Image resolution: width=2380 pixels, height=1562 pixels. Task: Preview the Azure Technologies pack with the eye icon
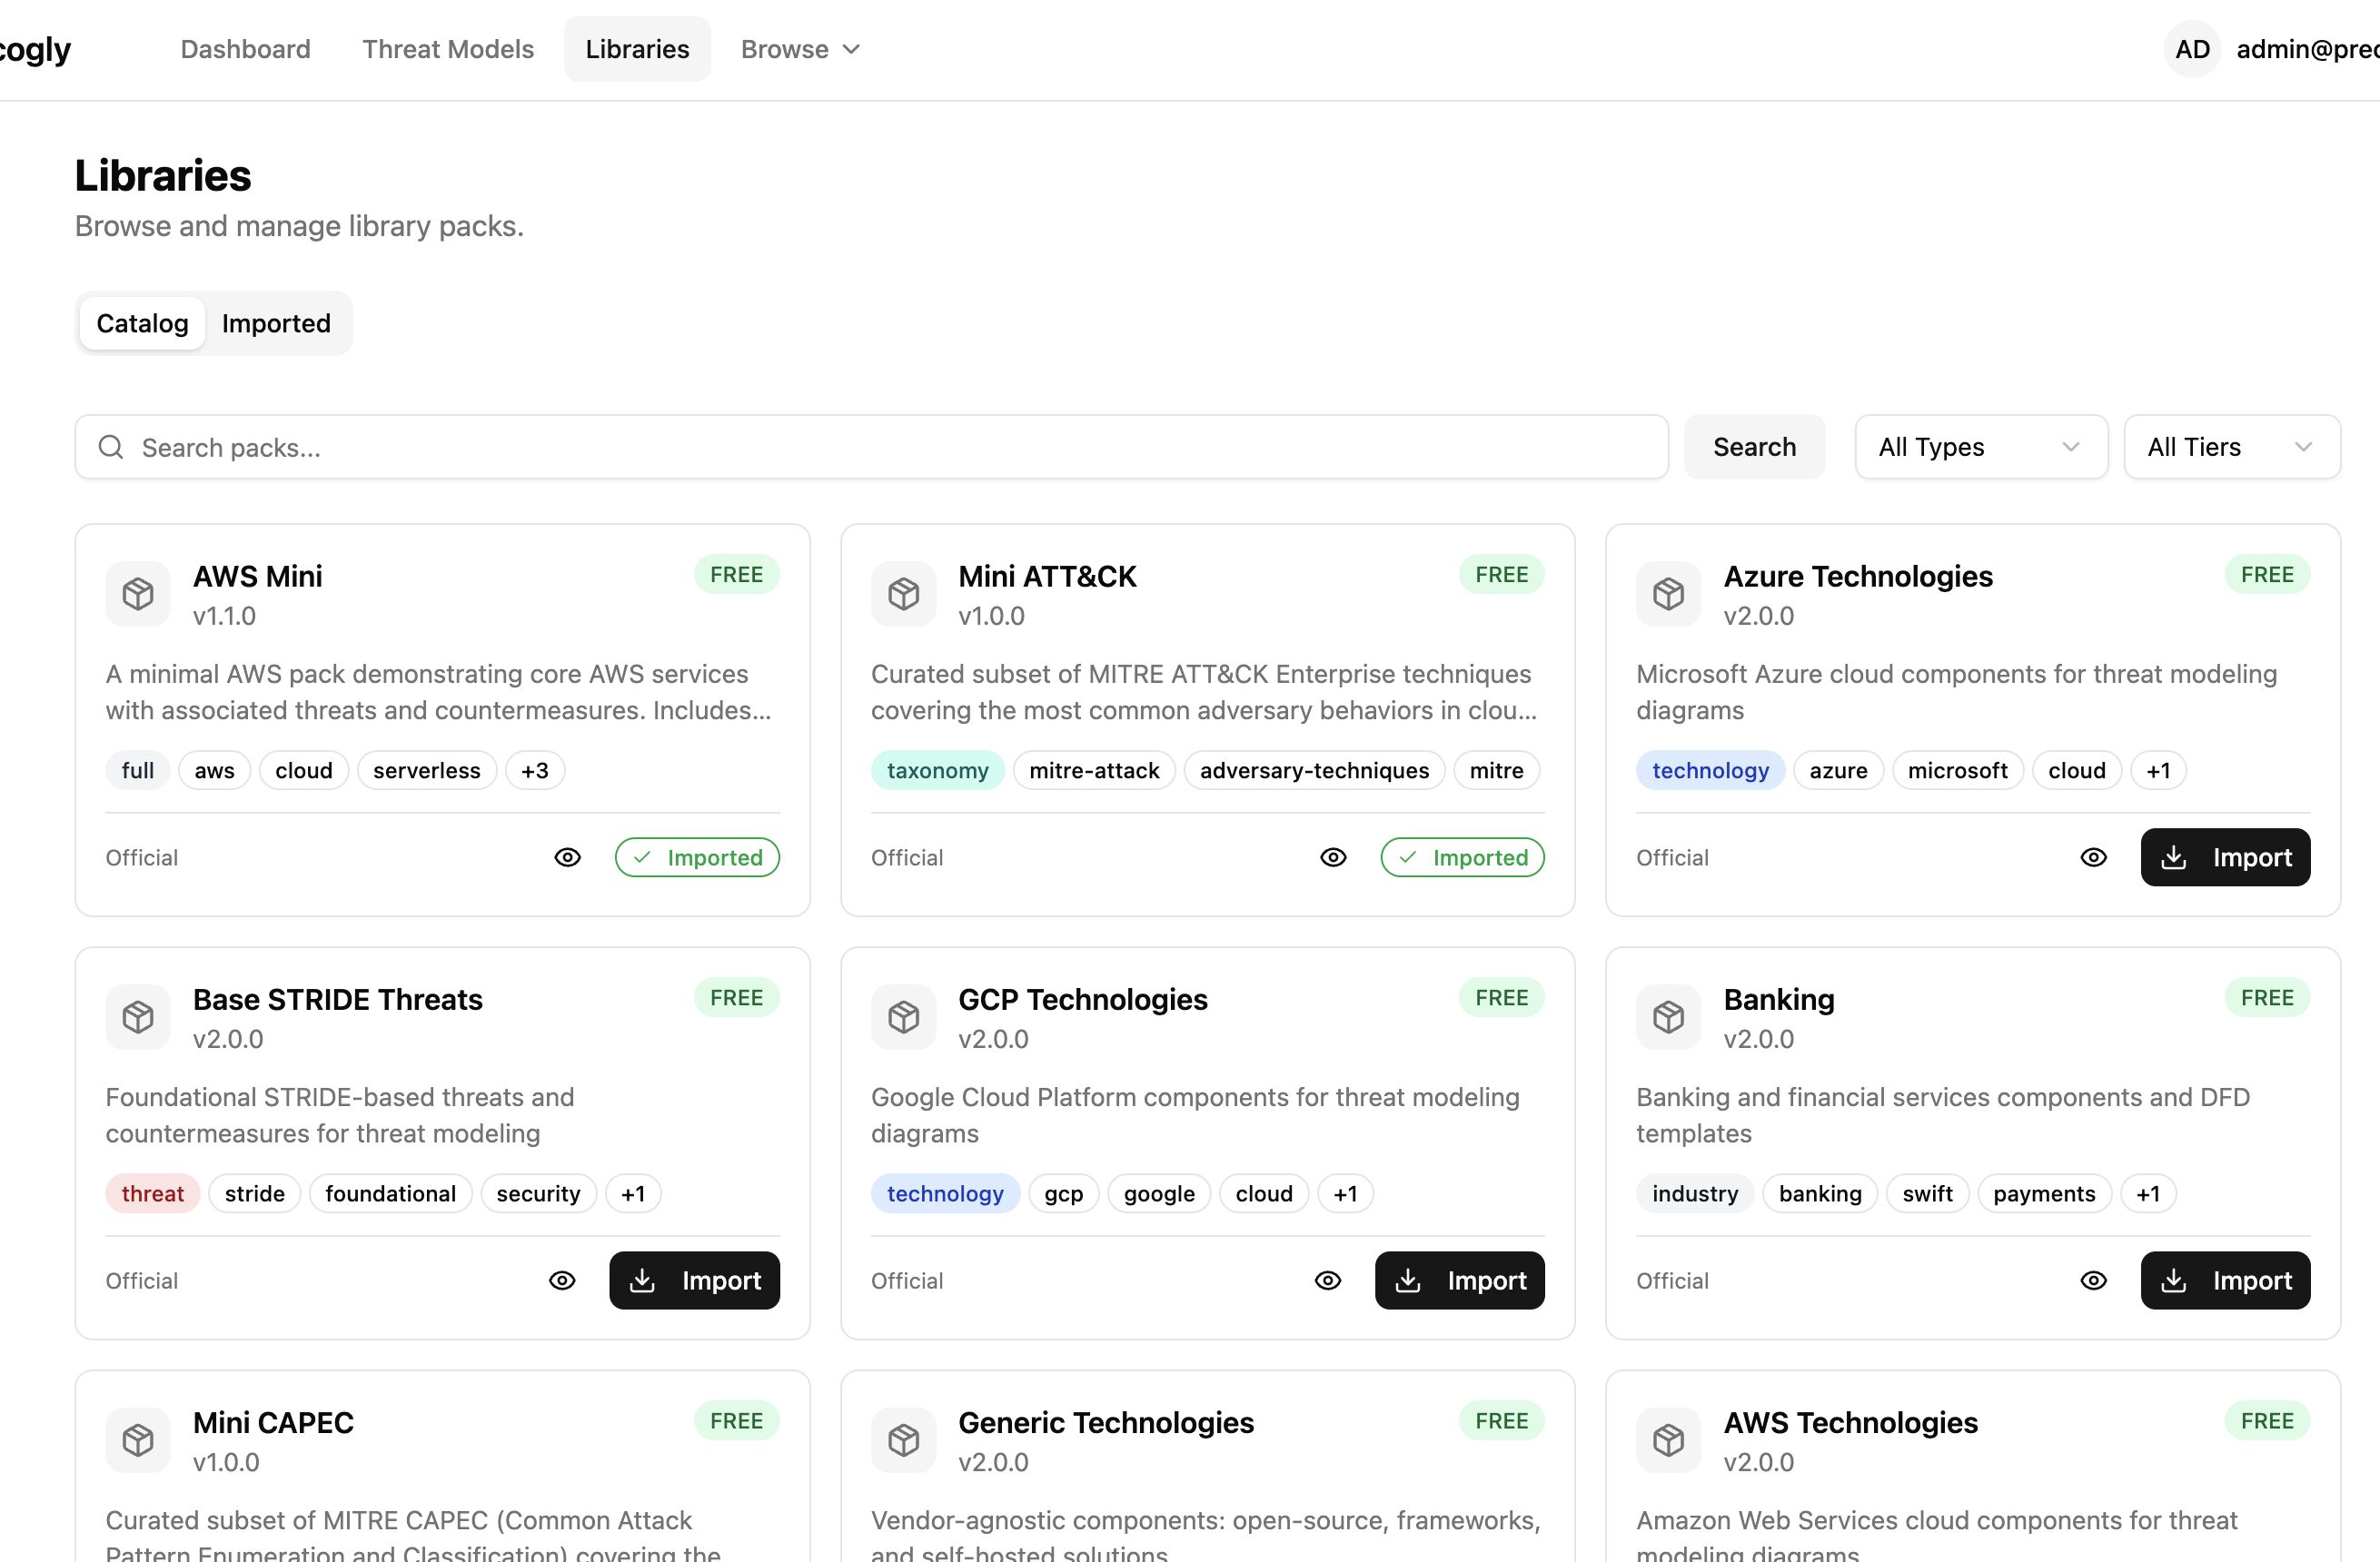click(x=2094, y=857)
